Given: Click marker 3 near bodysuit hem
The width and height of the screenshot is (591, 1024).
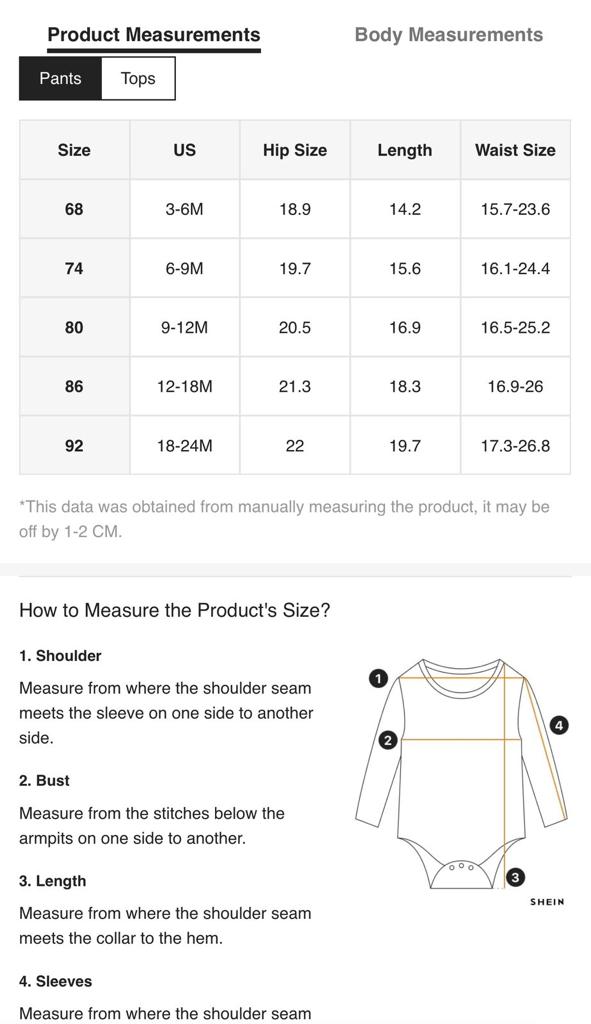Looking at the screenshot, I should point(515,877).
